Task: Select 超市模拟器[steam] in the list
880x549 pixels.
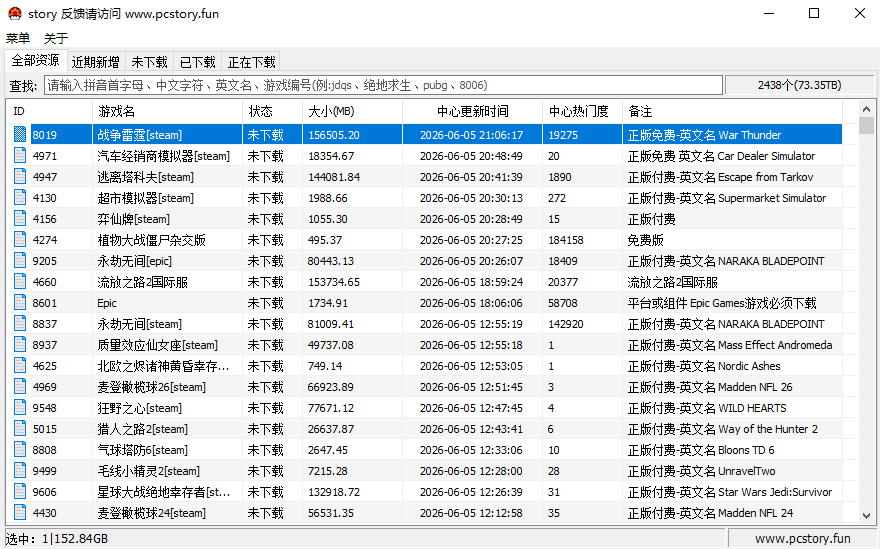Action: tap(145, 198)
